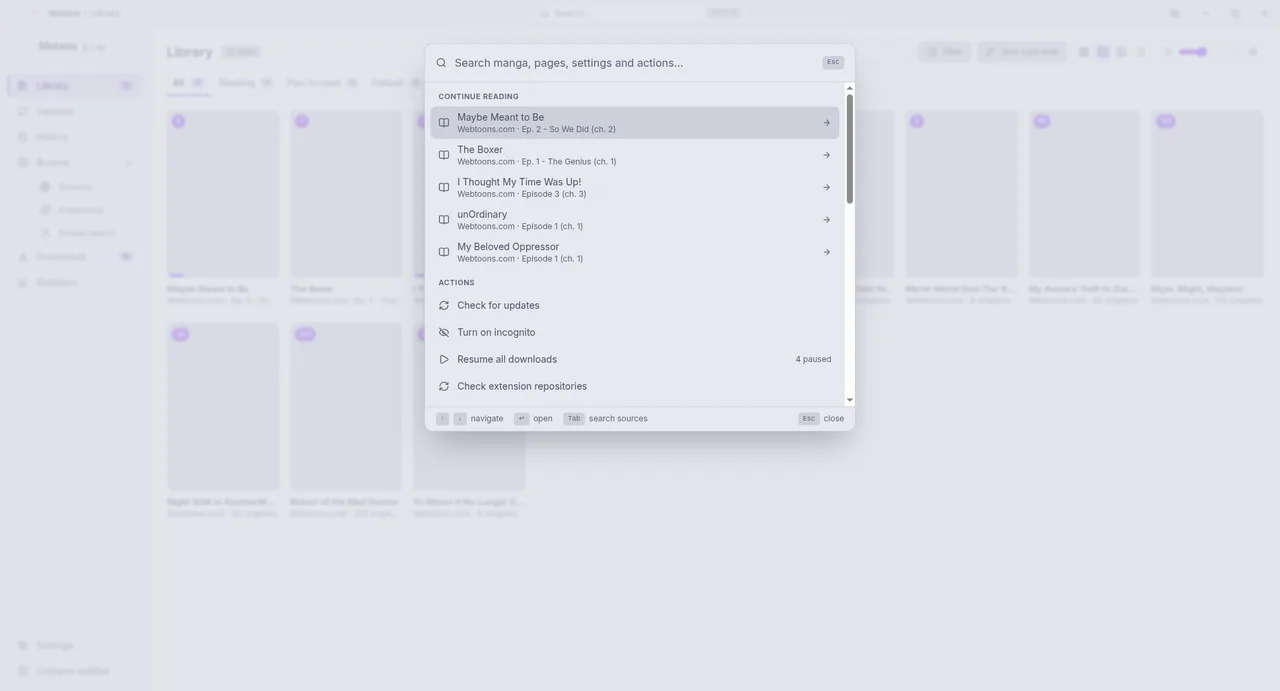This screenshot has width=1280, height=691.
Task: Click arrow on I Thought My Time Was Up! row
Action: point(826,187)
